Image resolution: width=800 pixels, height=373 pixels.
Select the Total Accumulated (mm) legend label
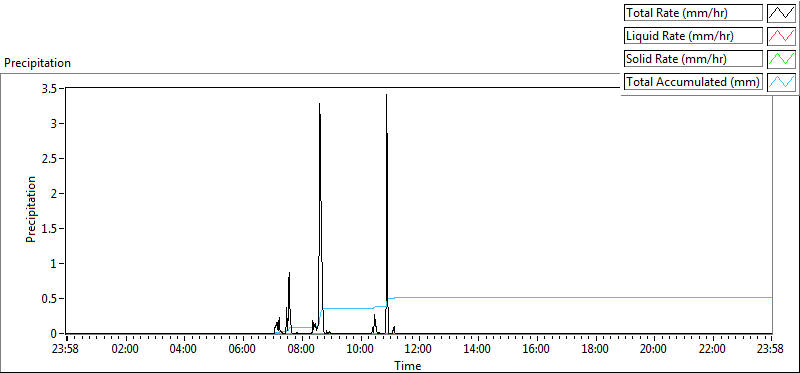[693, 82]
